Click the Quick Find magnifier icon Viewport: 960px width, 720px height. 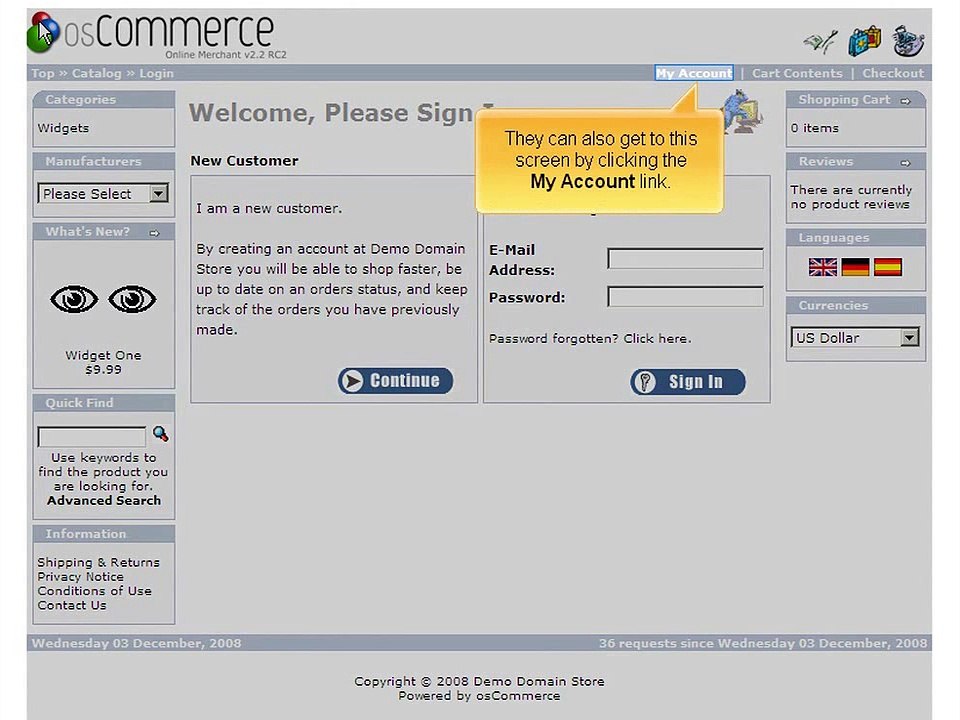pyautogui.click(x=160, y=434)
